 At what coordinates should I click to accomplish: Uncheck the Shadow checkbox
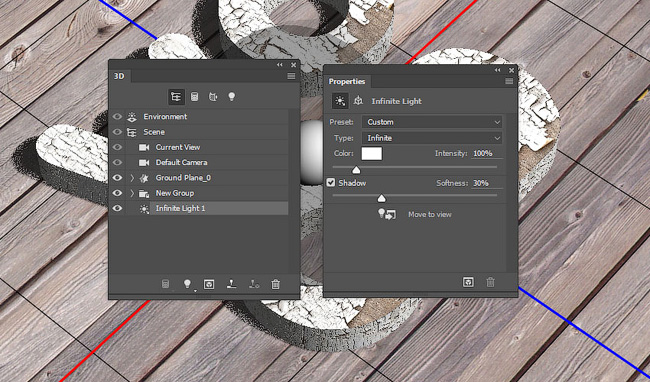pos(330,182)
